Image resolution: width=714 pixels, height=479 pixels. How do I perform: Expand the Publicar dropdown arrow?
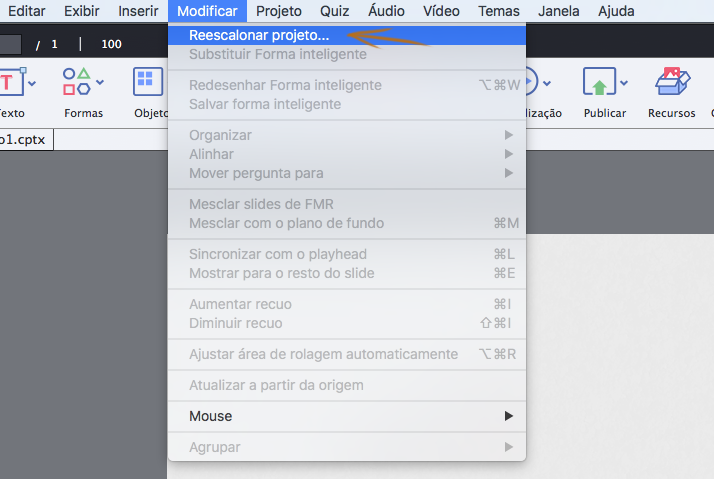coord(624,82)
